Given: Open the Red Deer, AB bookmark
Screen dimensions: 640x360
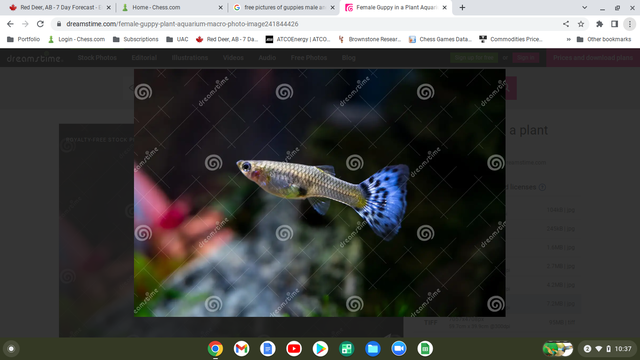Looking at the screenshot, I should point(227,39).
